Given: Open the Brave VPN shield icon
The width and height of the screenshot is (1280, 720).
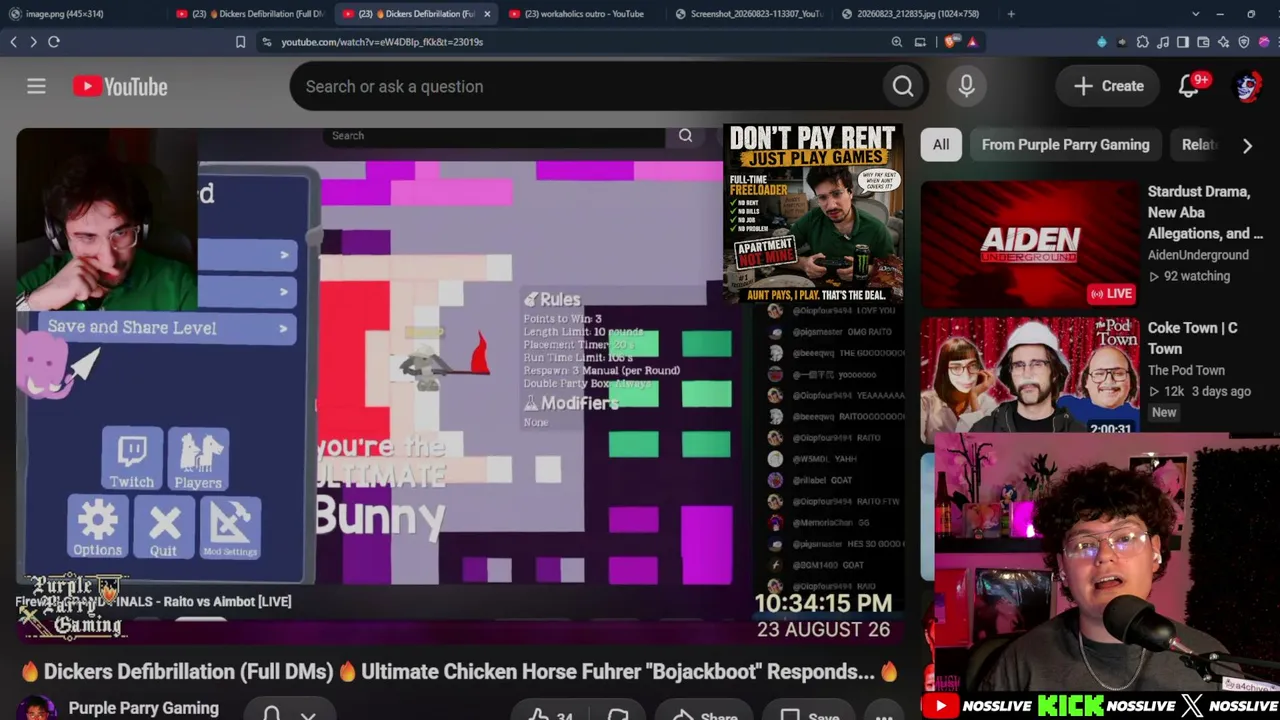Looking at the screenshot, I should click(1244, 42).
